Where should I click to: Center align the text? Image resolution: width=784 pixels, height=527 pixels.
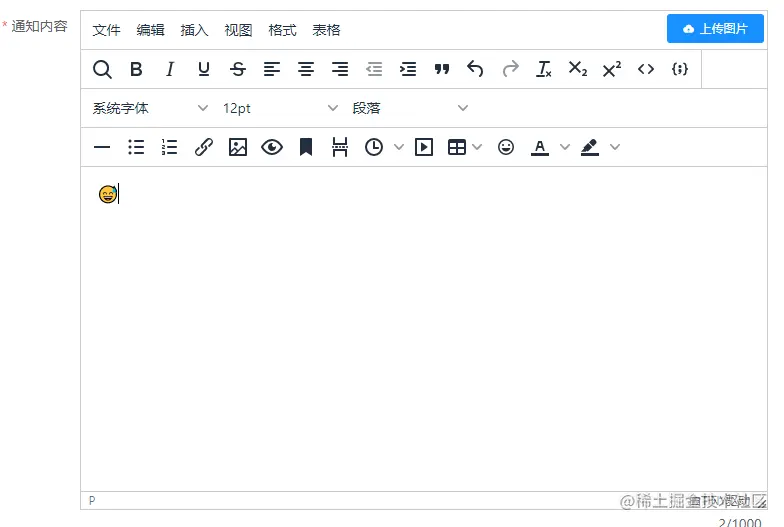click(x=306, y=69)
